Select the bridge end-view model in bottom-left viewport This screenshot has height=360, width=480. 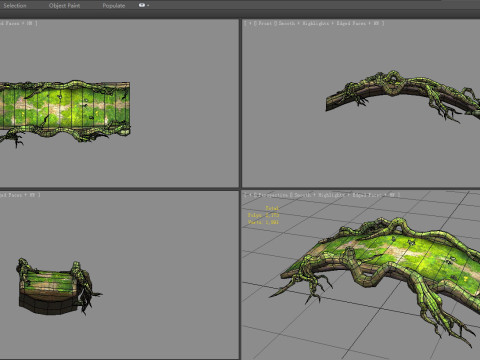coord(50,288)
